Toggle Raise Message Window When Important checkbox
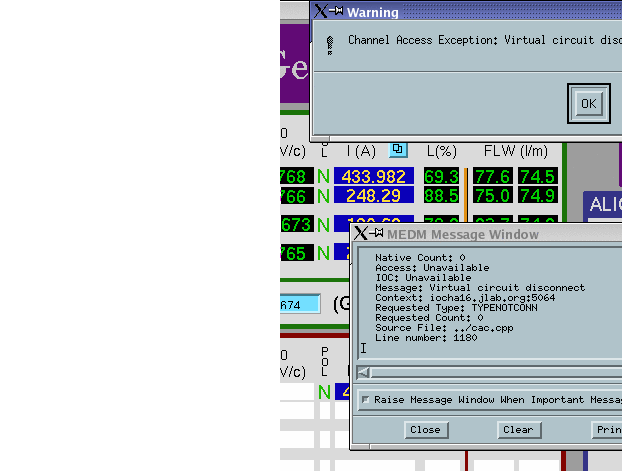 tap(365, 399)
